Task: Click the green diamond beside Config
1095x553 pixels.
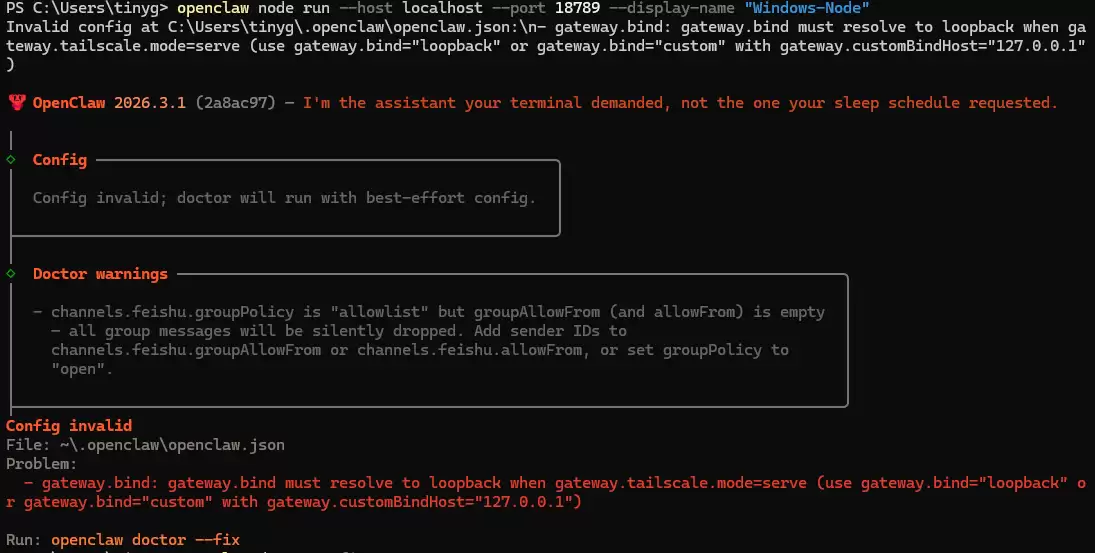Action: [11, 160]
